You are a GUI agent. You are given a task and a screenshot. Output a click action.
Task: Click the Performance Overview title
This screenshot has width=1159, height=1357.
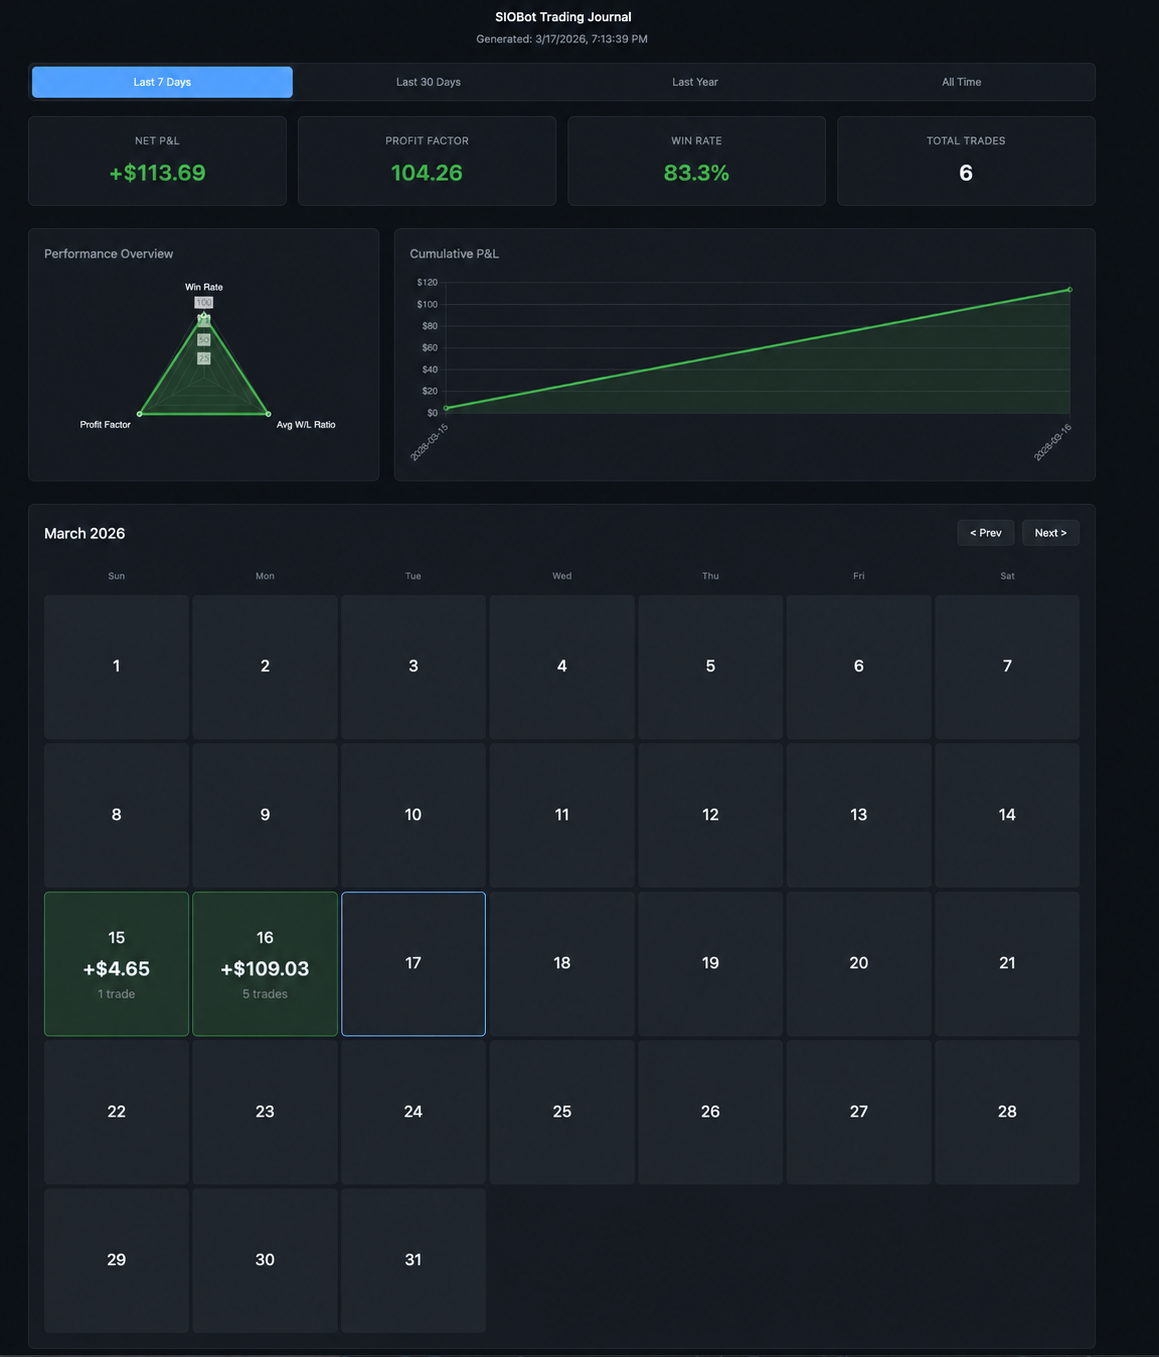coord(108,254)
